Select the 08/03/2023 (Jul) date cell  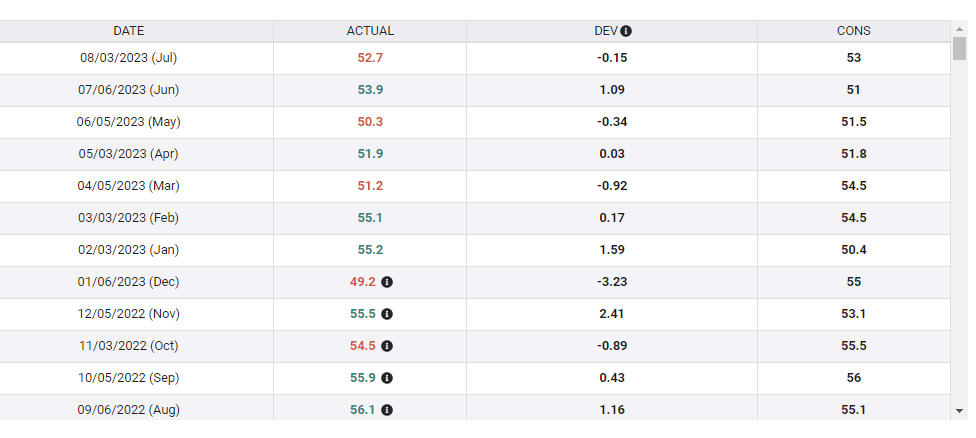129,58
